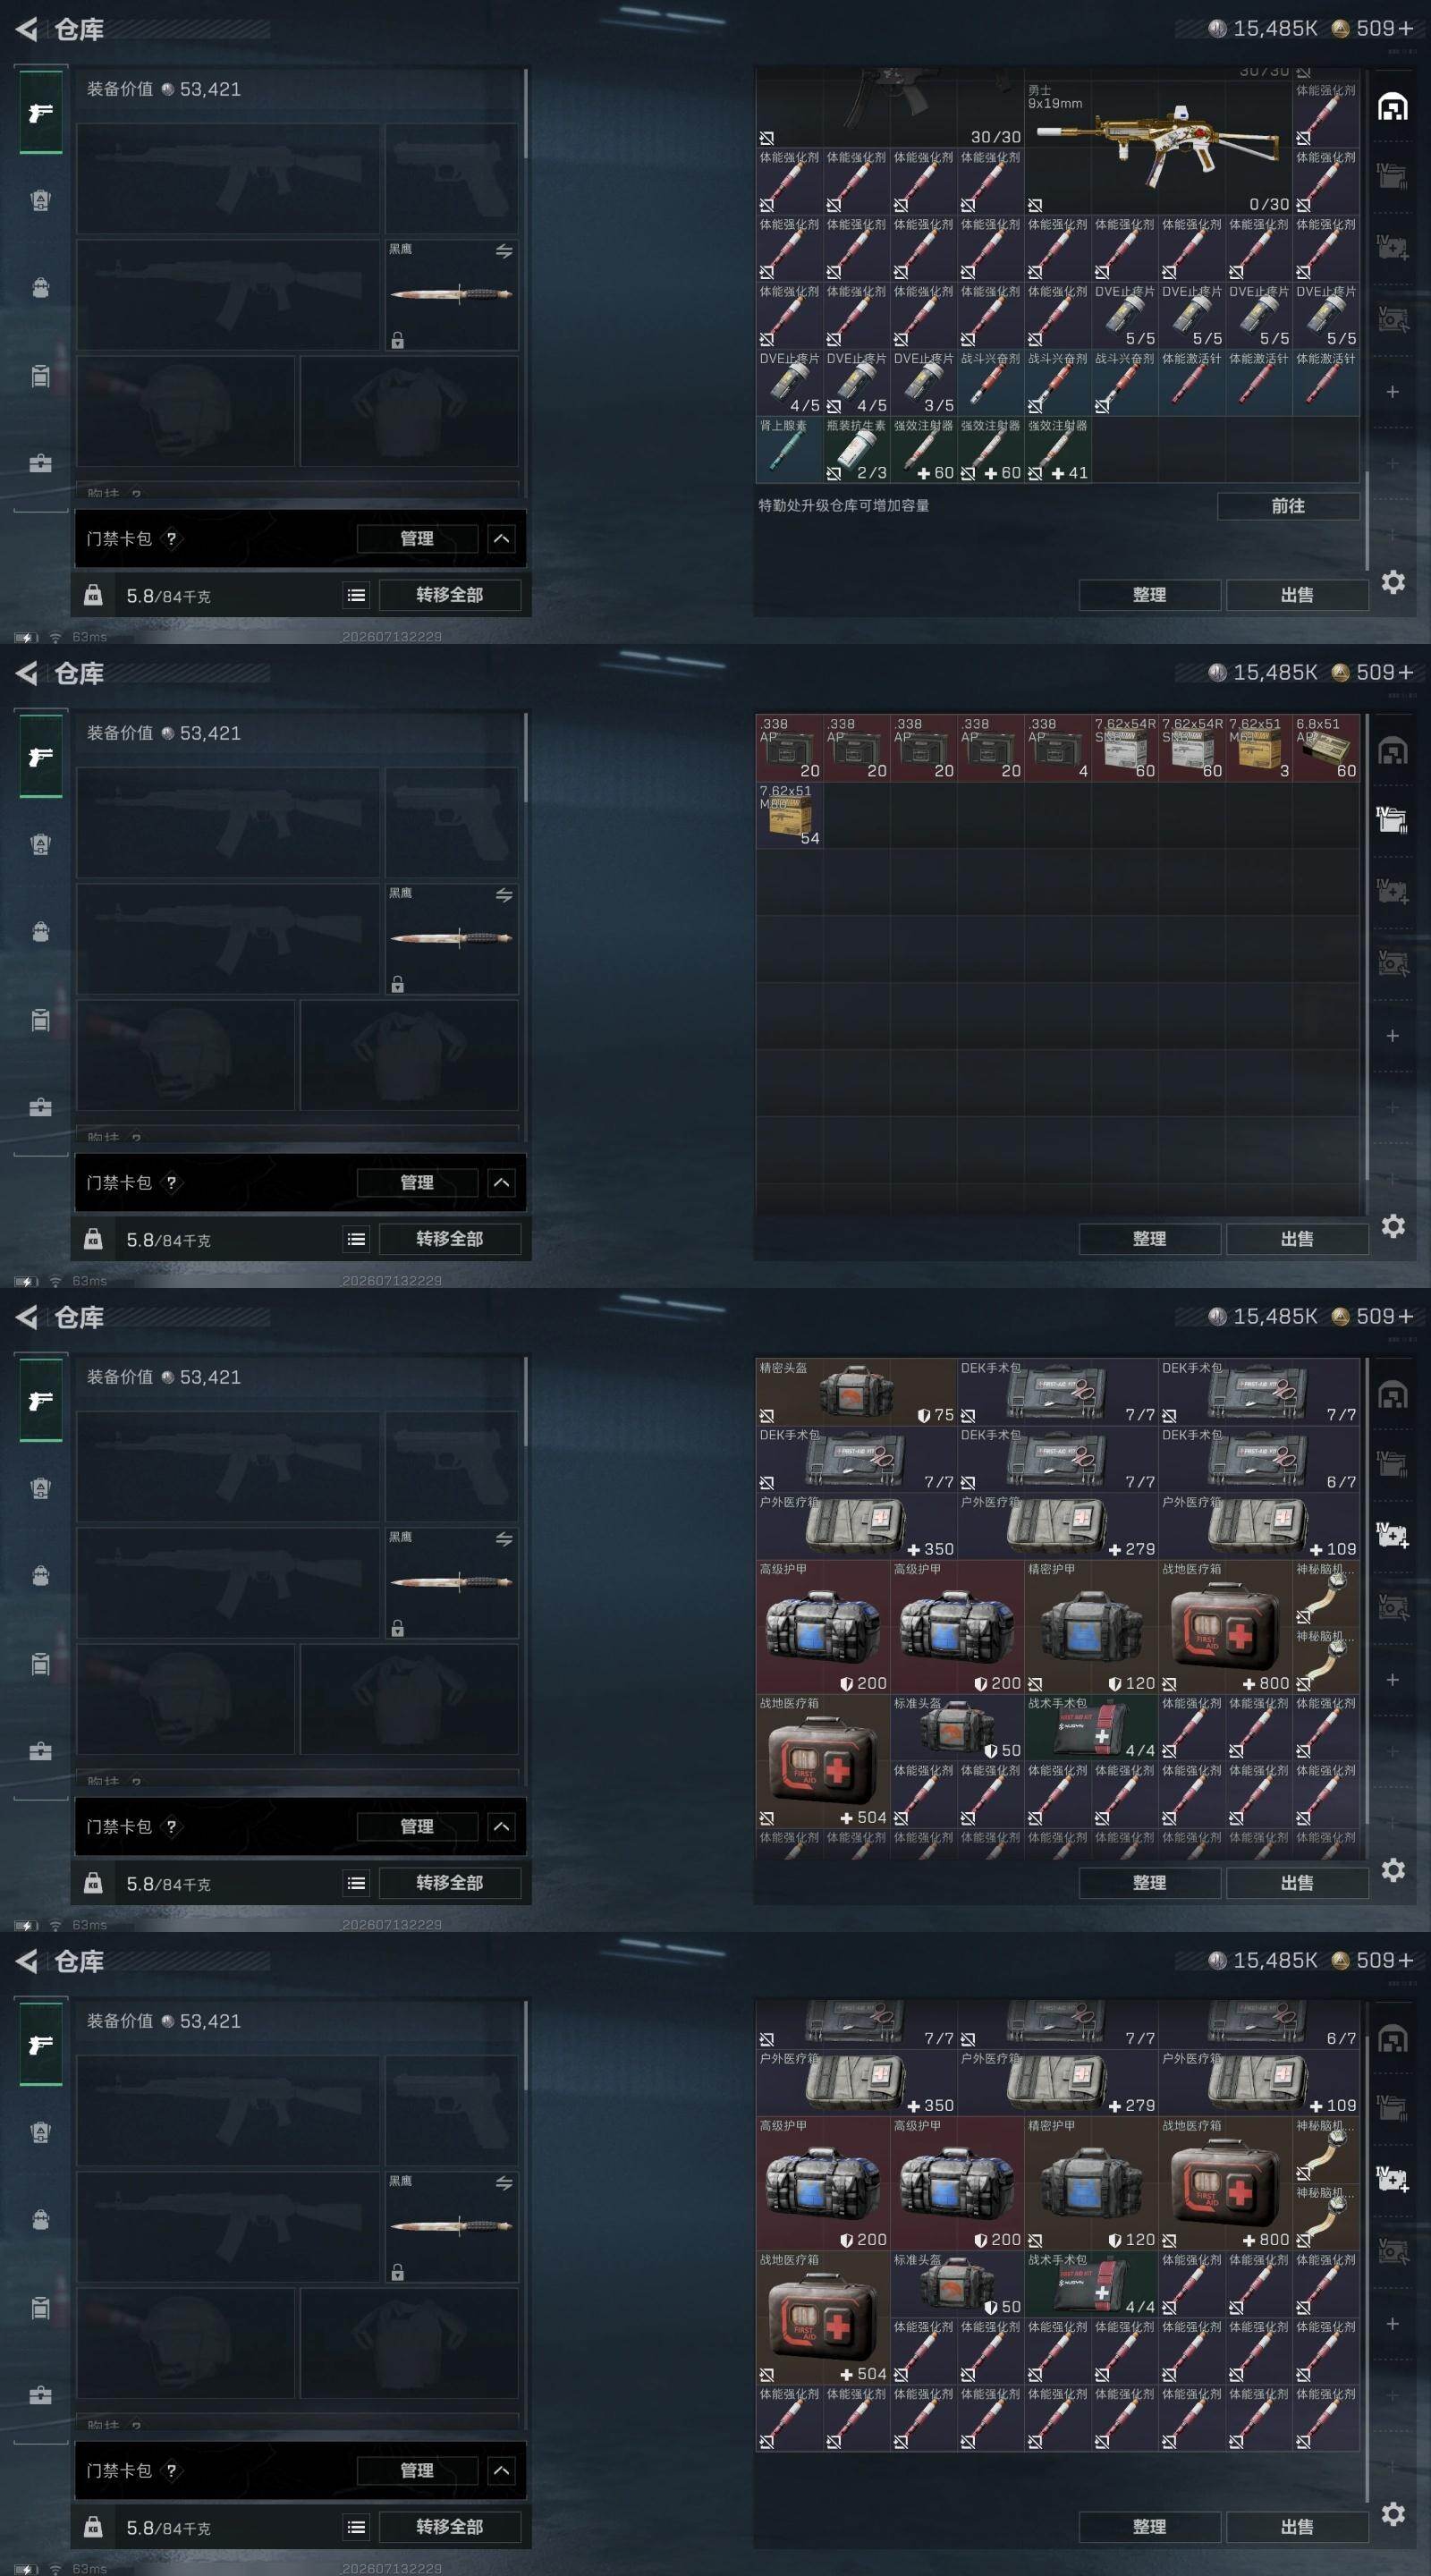This screenshot has height=2576, width=1431.
Task: Click the highlighted weapons sidebar icon in ammo view
Action: [41, 757]
